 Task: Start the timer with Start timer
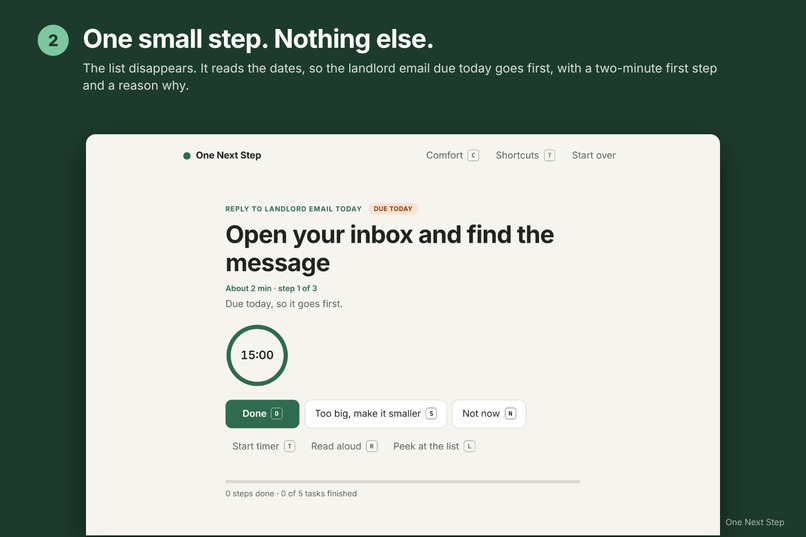(x=263, y=446)
